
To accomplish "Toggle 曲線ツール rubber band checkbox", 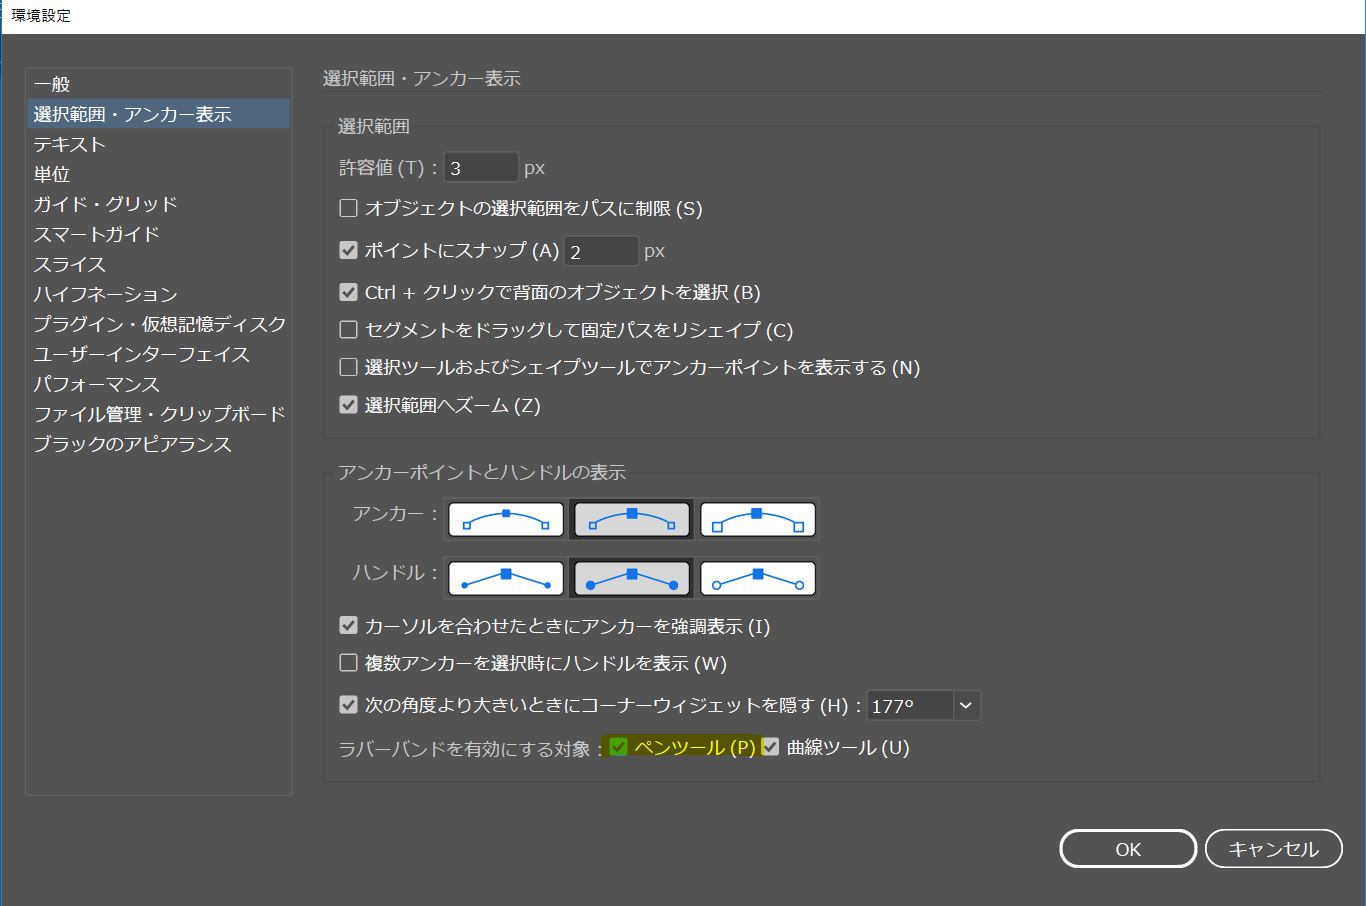I will pos(770,747).
